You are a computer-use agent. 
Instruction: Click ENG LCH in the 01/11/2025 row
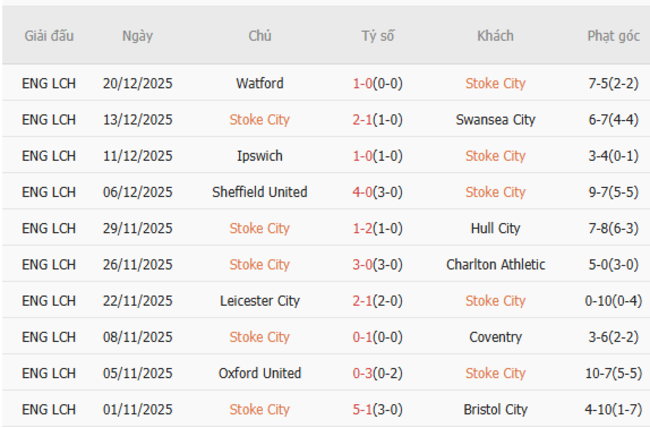click(49, 409)
